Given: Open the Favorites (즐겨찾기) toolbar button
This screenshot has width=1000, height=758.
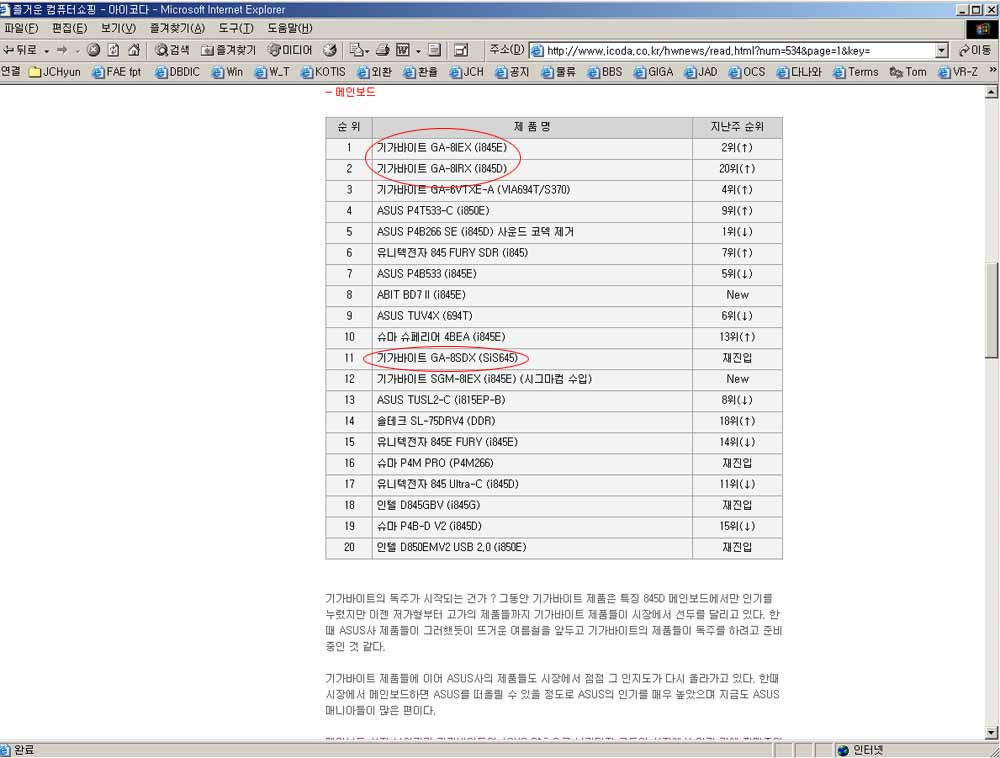Looking at the screenshot, I should 228,50.
